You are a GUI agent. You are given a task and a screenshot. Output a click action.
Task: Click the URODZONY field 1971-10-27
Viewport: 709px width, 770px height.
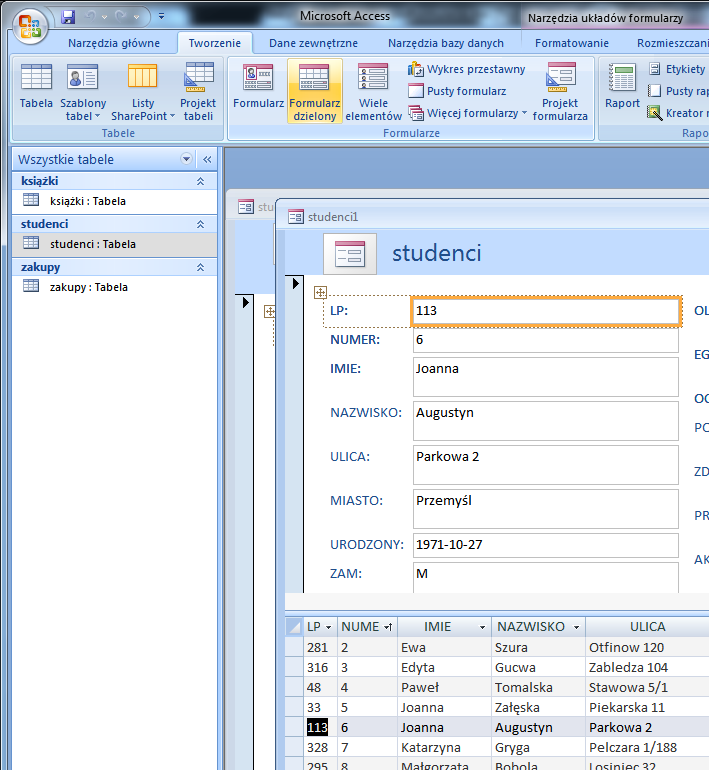(545, 545)
